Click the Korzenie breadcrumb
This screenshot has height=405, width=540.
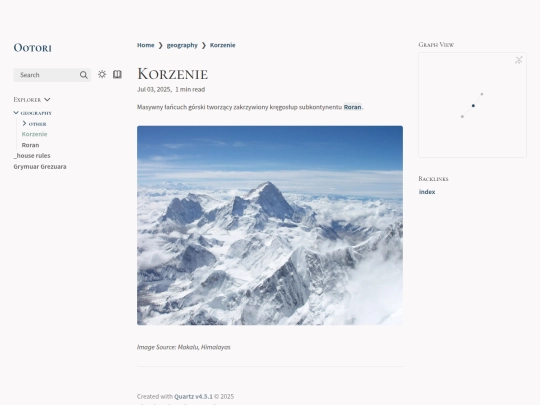222,45
